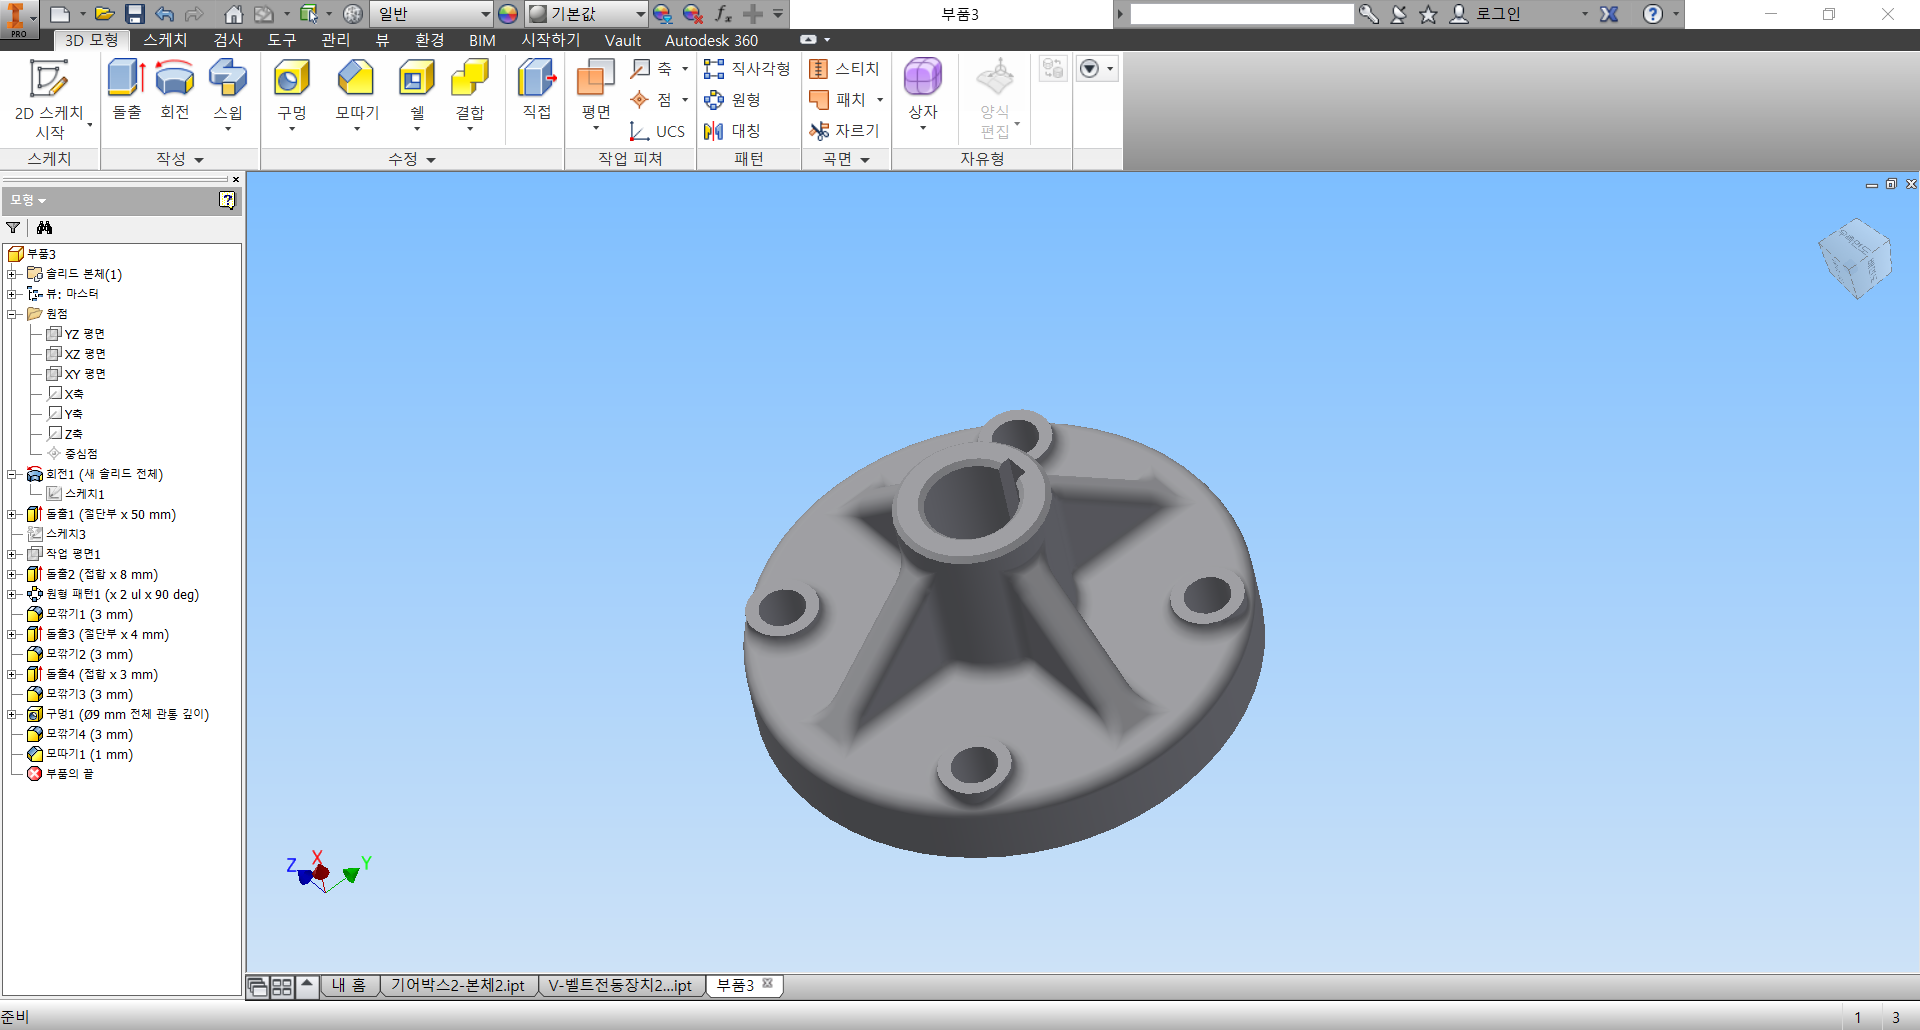Select the Chamfer (모따기) tool
1920x1030 pixels.
point(357,94)
